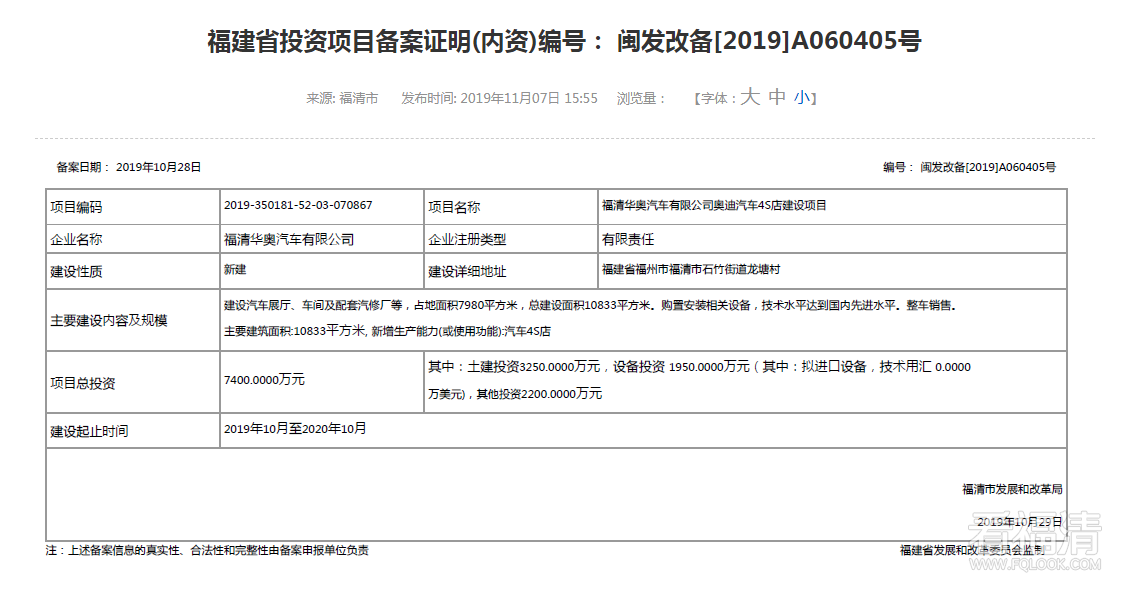Image resolution: width=1127 pixels, height=597 pixels.
Task: Click issuing authority 福清市发展和改革局
Action: pos(1012,489)
